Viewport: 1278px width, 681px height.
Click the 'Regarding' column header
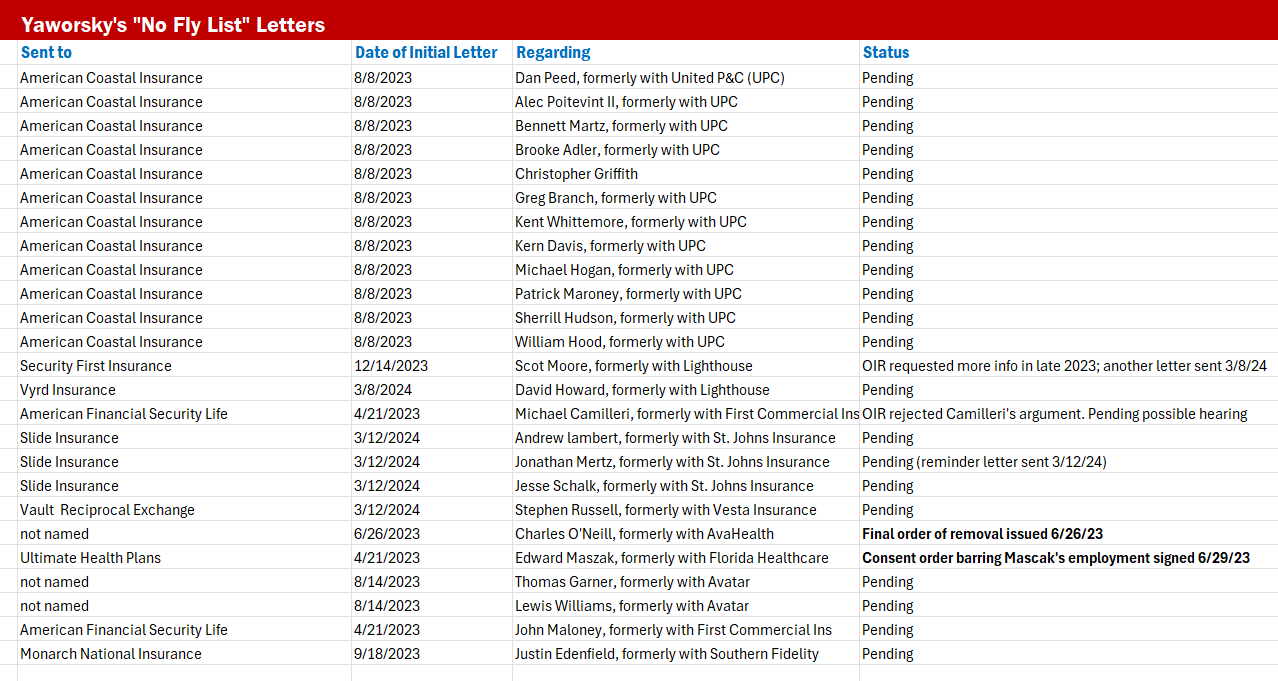(x=552, y=53)
